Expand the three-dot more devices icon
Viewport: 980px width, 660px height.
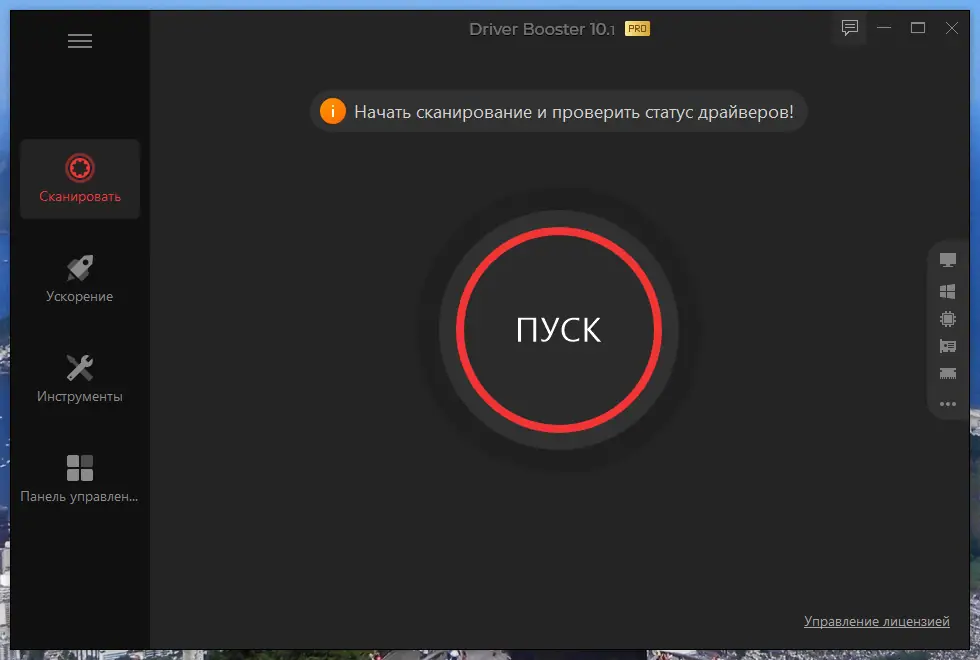point(947,404)
